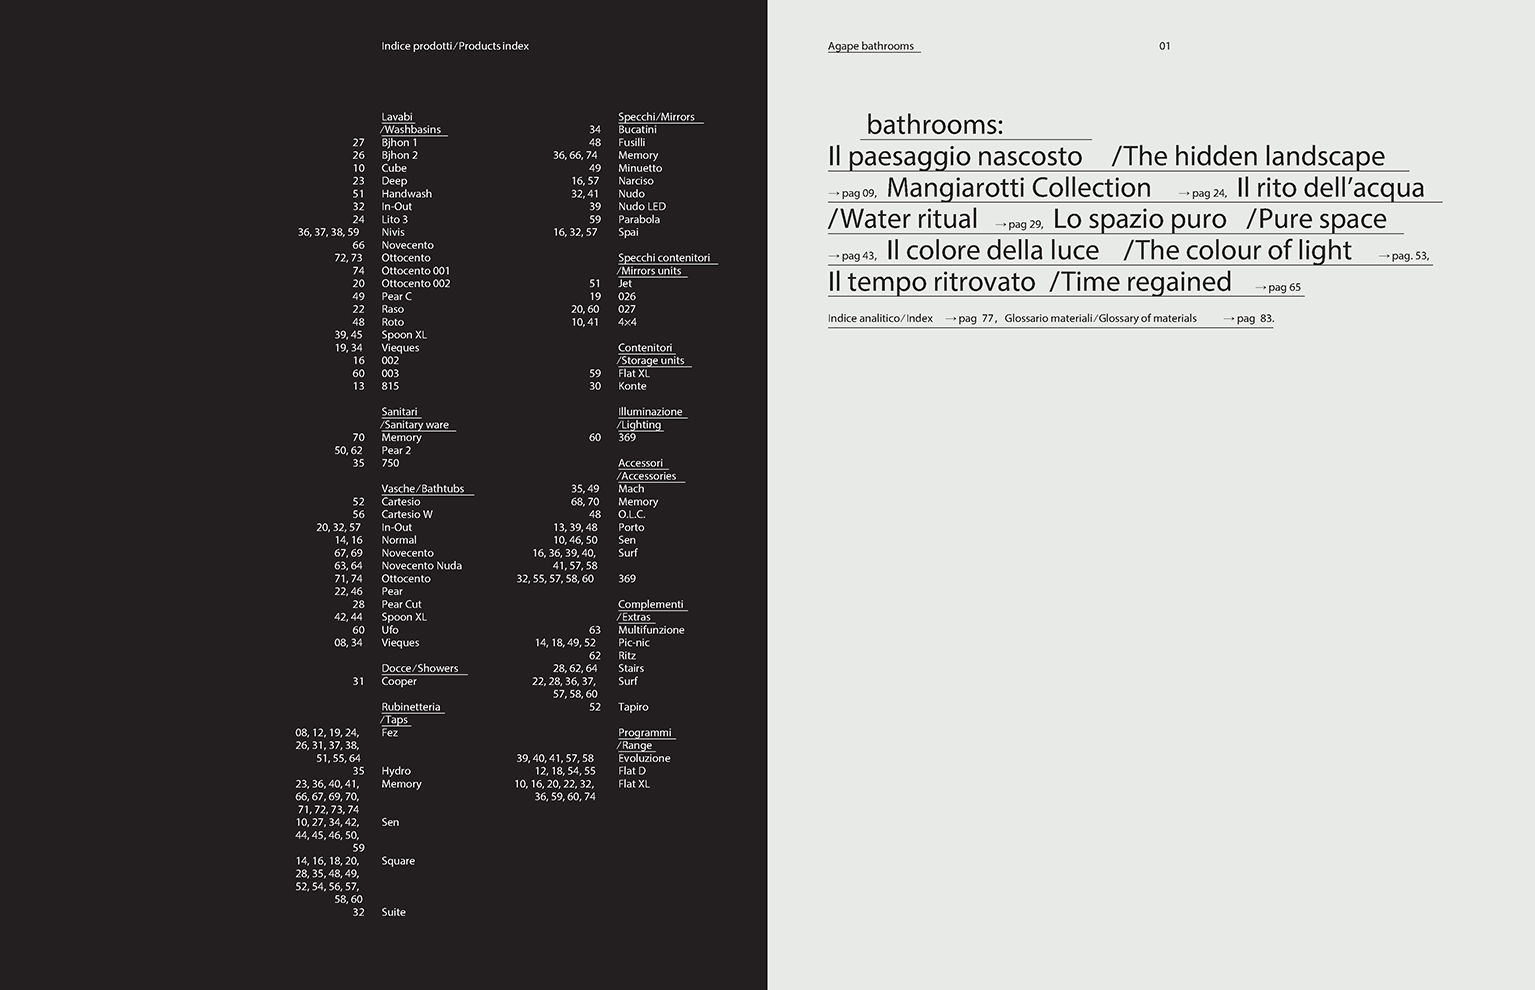
Task: Click the '/Range' section heading
Action: click(635, 745)
